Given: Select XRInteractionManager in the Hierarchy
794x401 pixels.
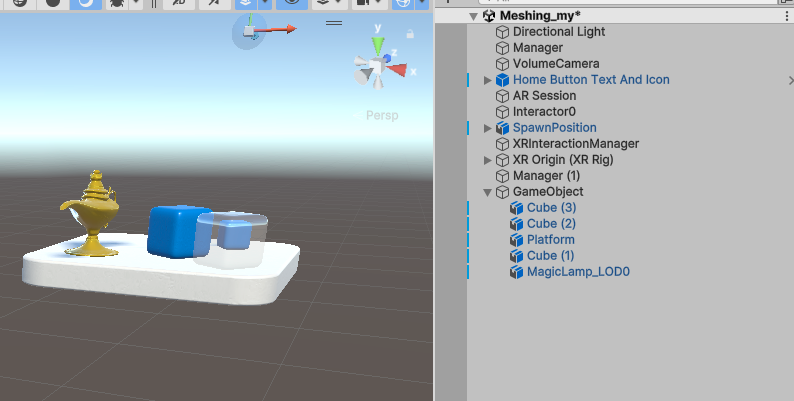Looking at the screenshot, I should 576,144.
